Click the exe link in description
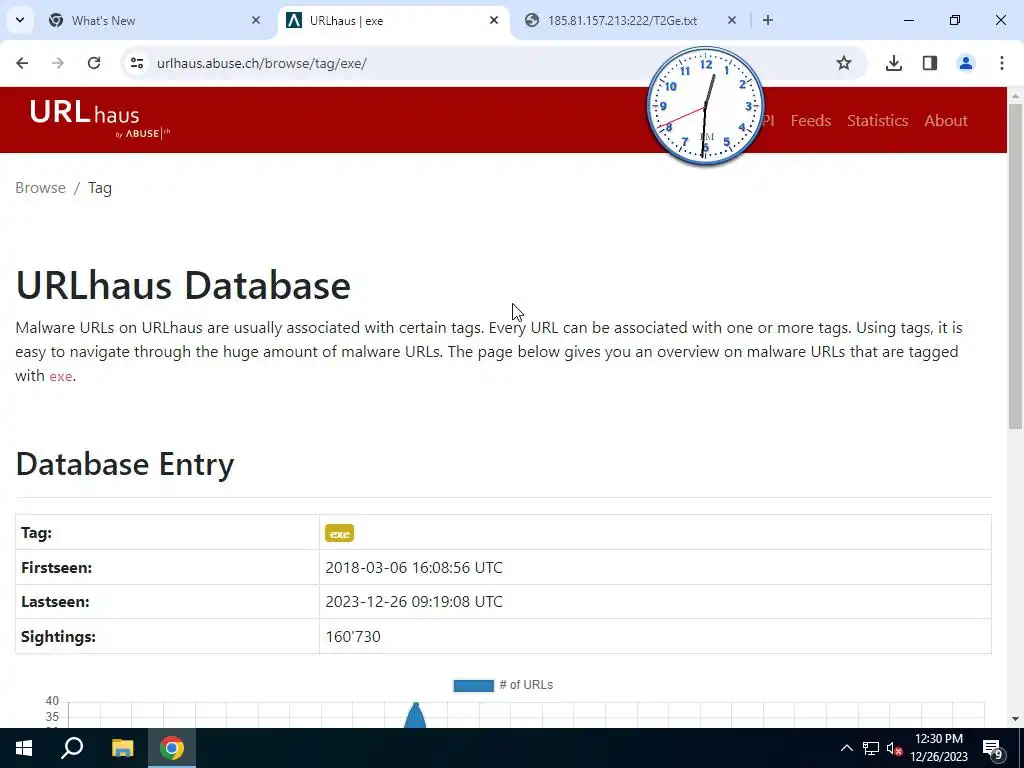1024x768 pixels. click(61, 377)
